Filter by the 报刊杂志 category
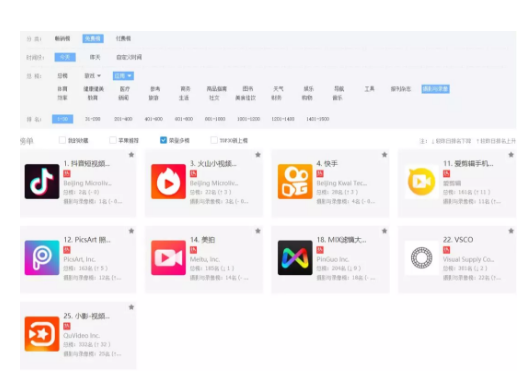The image size is (529, 383). coord(401,89)
